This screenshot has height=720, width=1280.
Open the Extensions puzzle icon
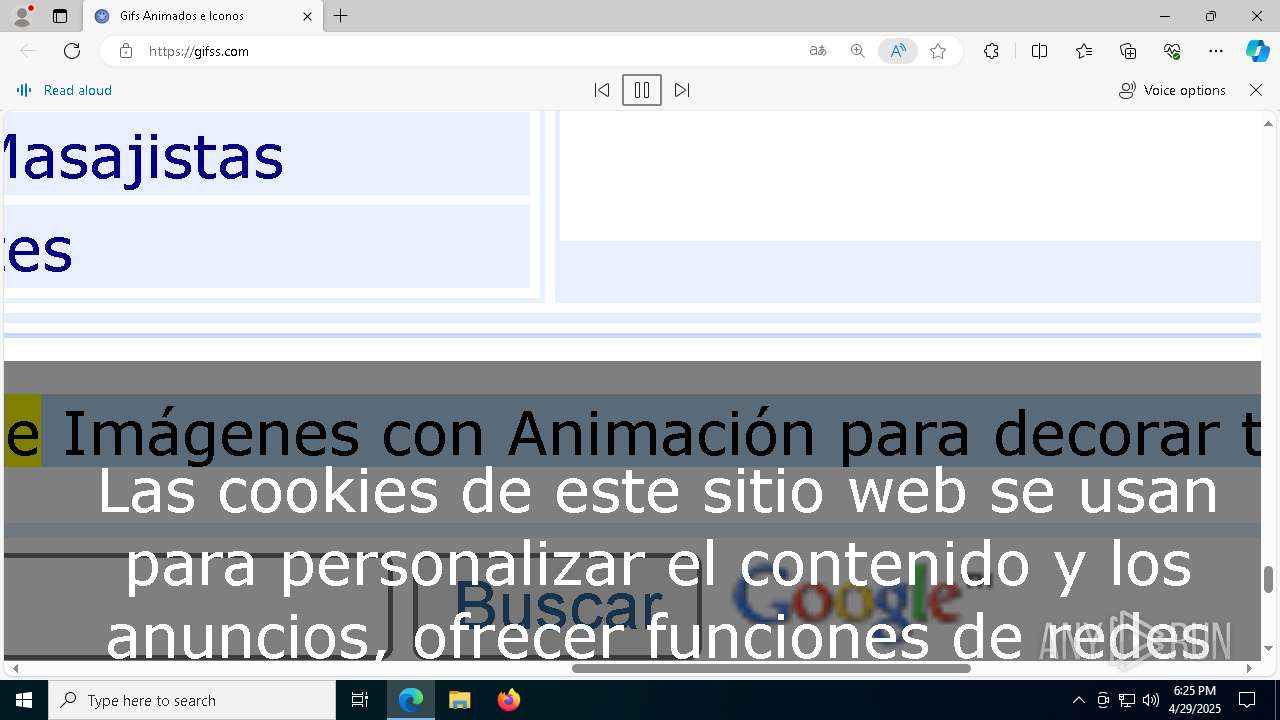pos(991,51)
